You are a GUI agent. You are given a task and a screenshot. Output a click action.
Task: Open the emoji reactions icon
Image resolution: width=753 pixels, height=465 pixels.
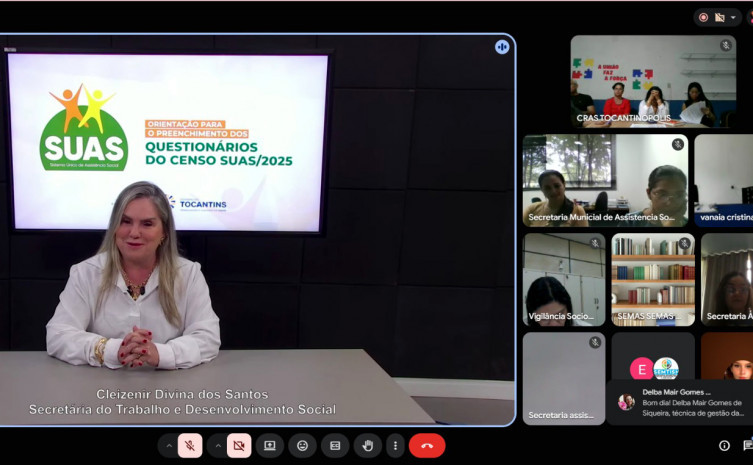click(302, 446)
